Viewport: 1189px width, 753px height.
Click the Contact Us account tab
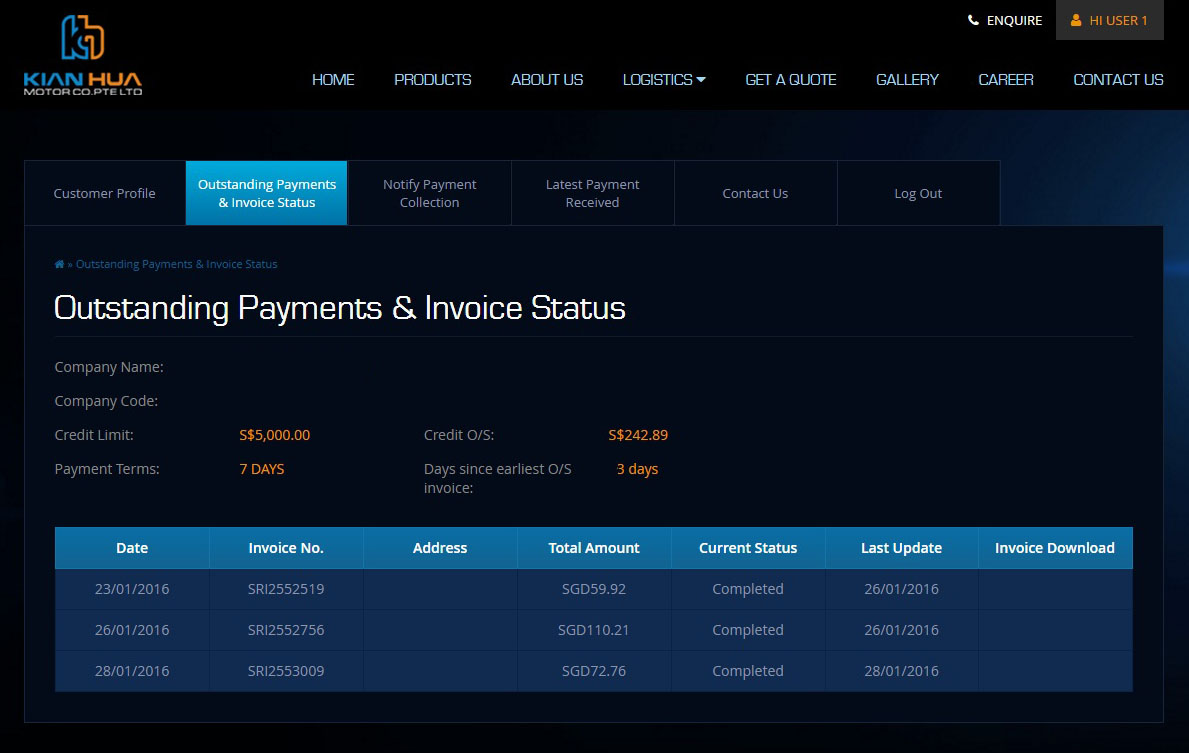[x=755, y=193]
